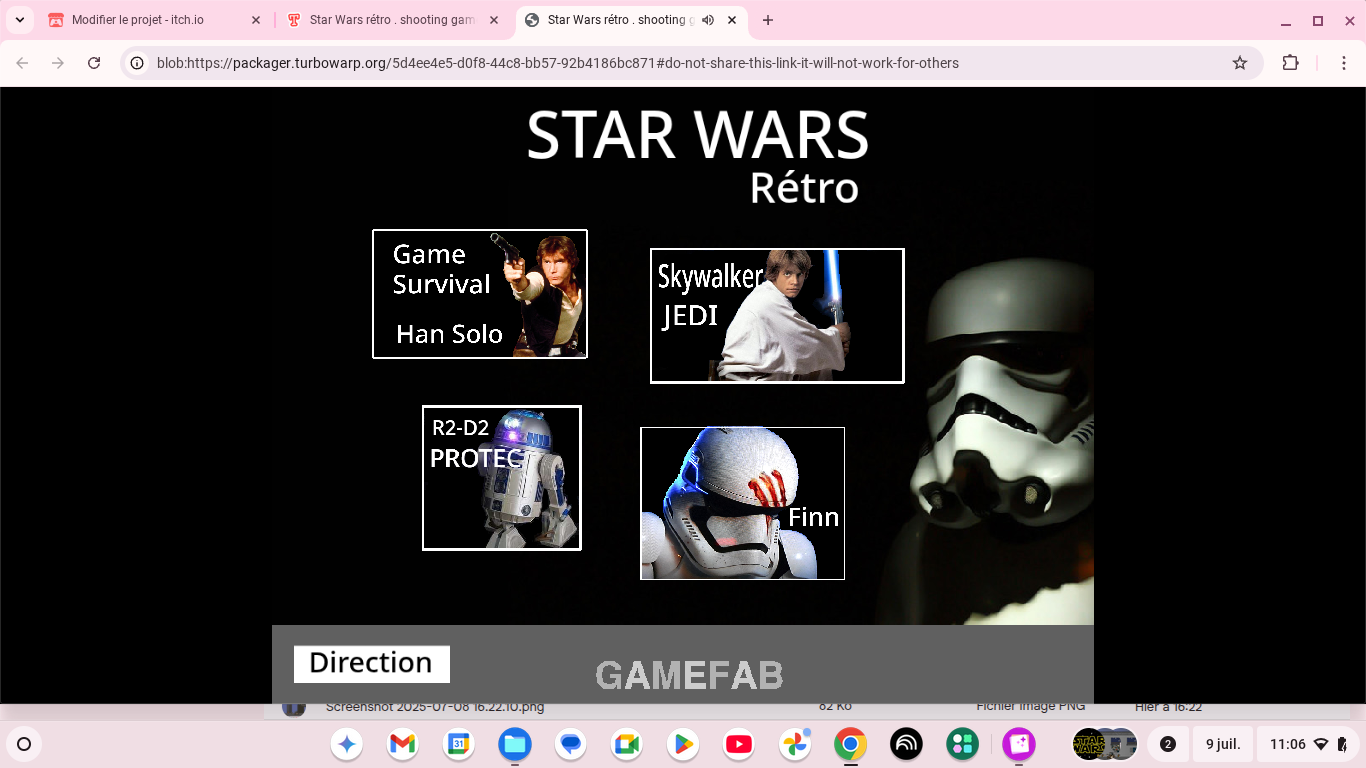Bookmark this page with the star icon
Screen dimensions: 1366x768
(x=1240, y=63)
